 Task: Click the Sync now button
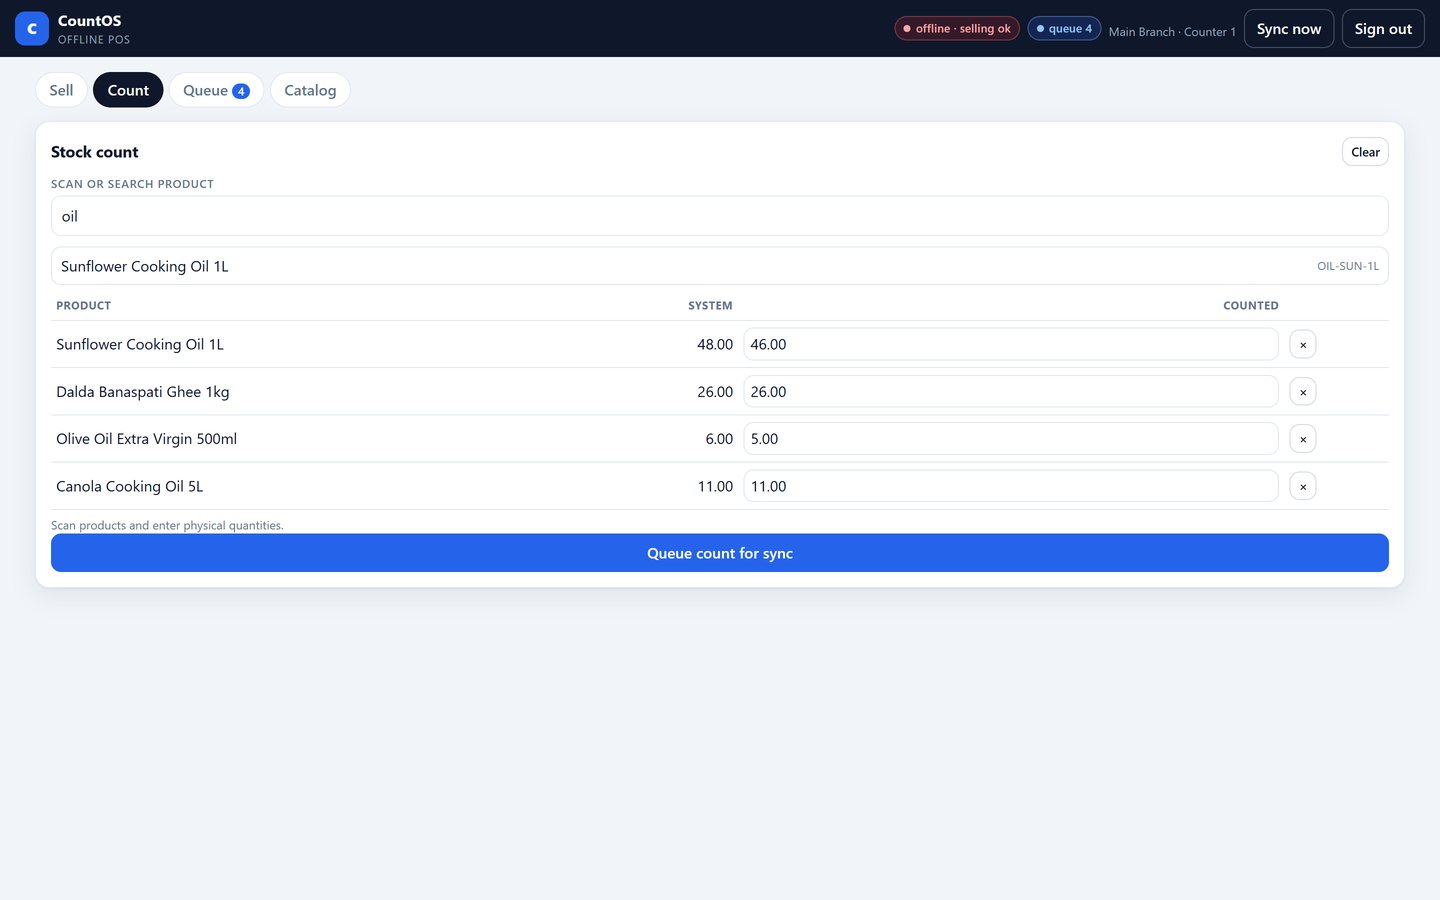click(1288, 29)
